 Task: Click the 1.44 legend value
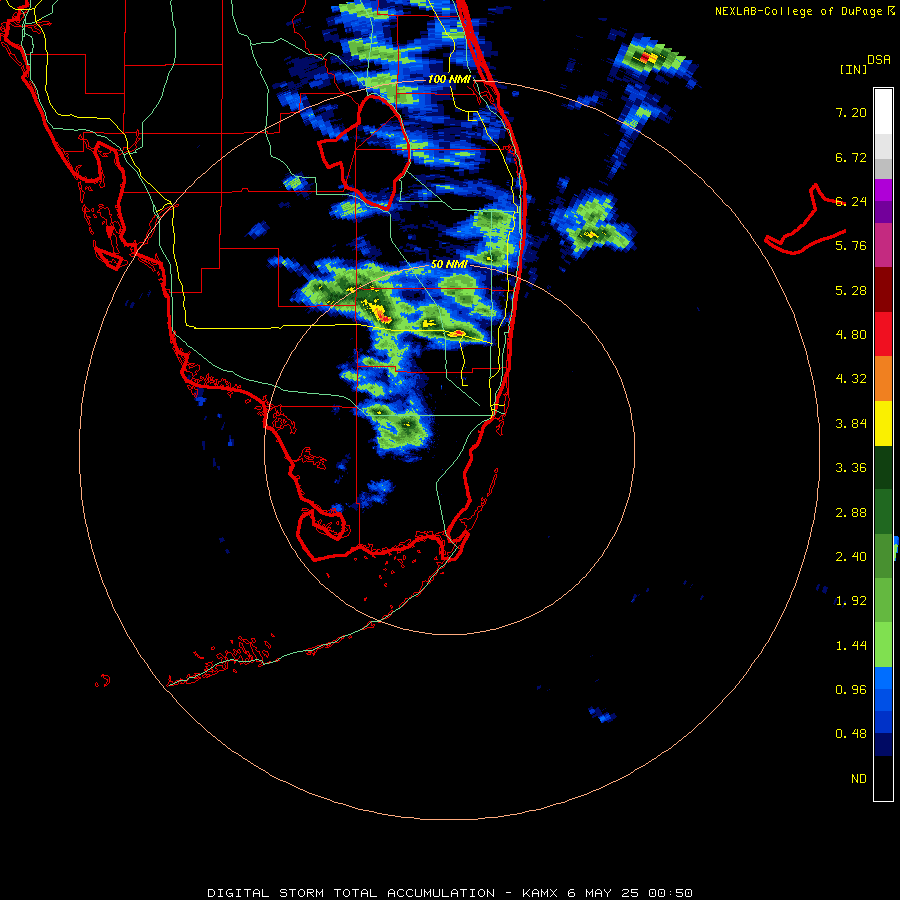coord(851,646)
